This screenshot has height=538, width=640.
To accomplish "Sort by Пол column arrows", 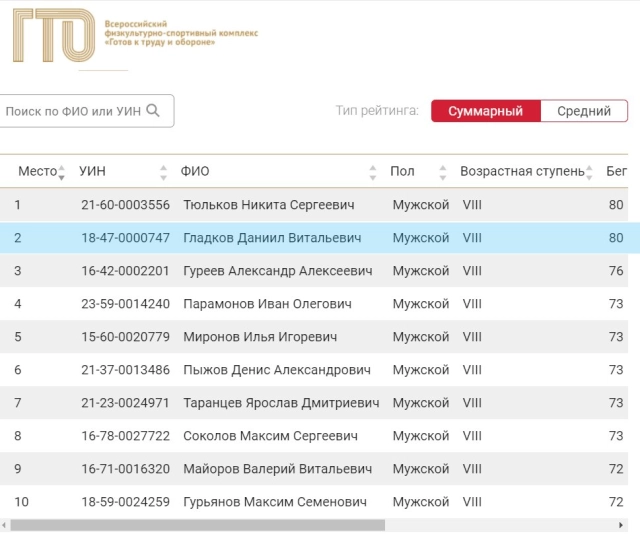I will click(x=443, y=172).
